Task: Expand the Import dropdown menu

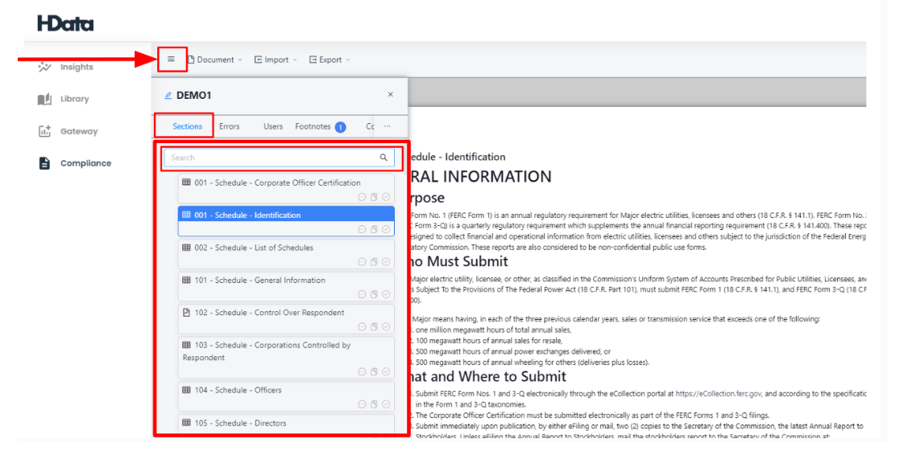Action: pyautogui.click(x=276, y=59)
